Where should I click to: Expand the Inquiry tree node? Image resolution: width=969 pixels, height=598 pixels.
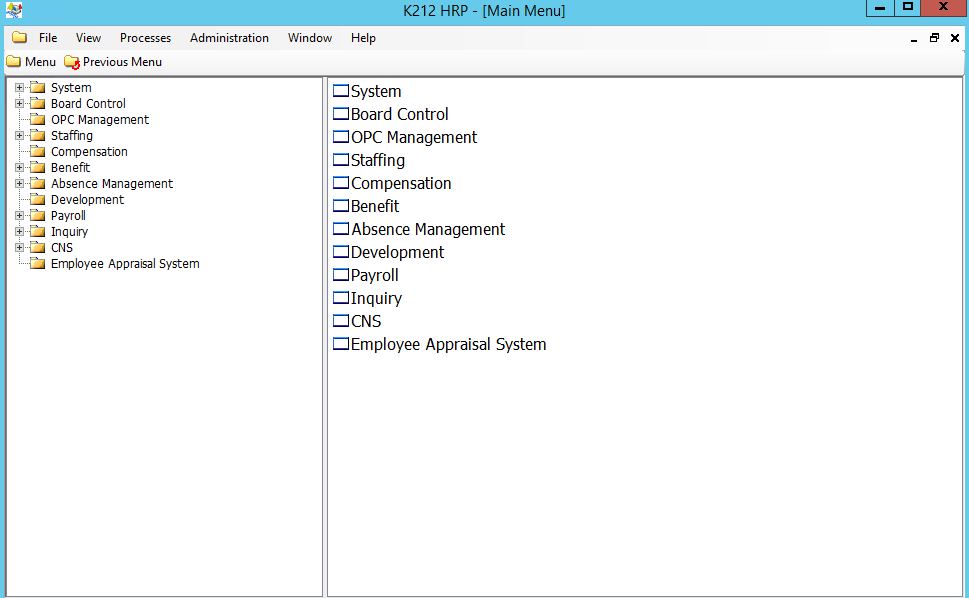(19, 232)
